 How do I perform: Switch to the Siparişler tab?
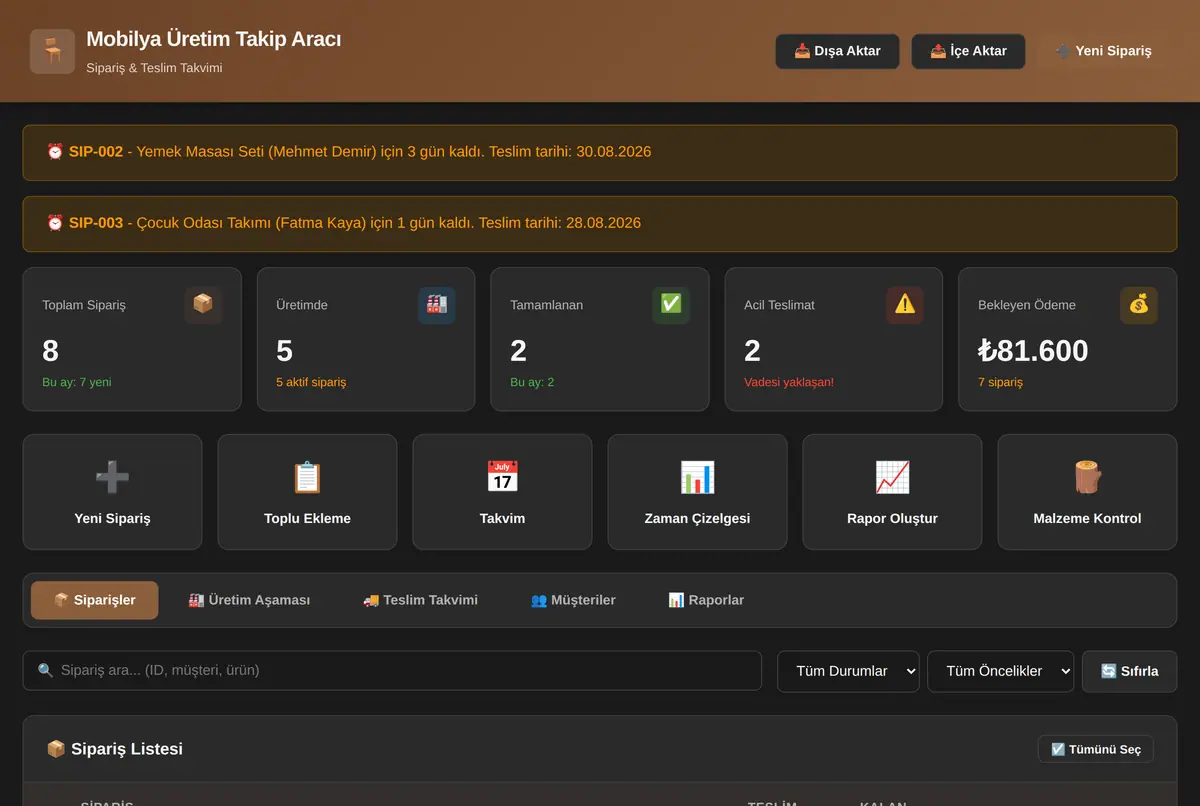[94, 600]
